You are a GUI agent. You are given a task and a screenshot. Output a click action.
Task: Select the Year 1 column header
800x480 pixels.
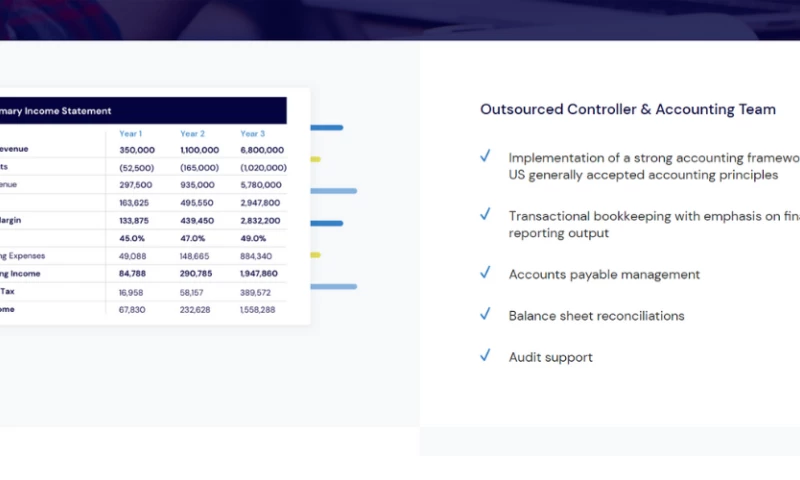tap(130, 133)
